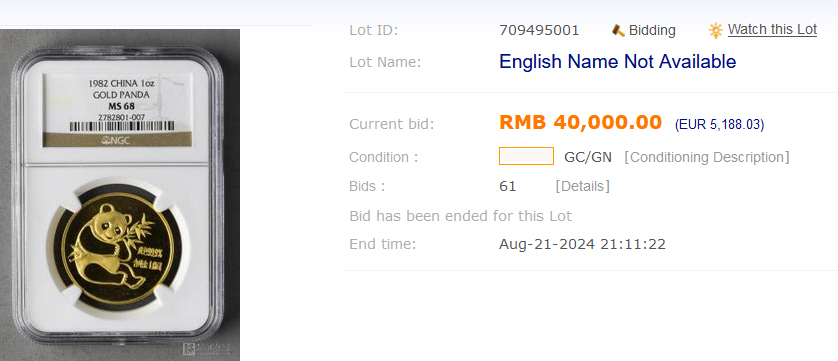838x361 pixels.
Task: Click the sun icon beside Watch this Lot
Action: click(716, 30)
